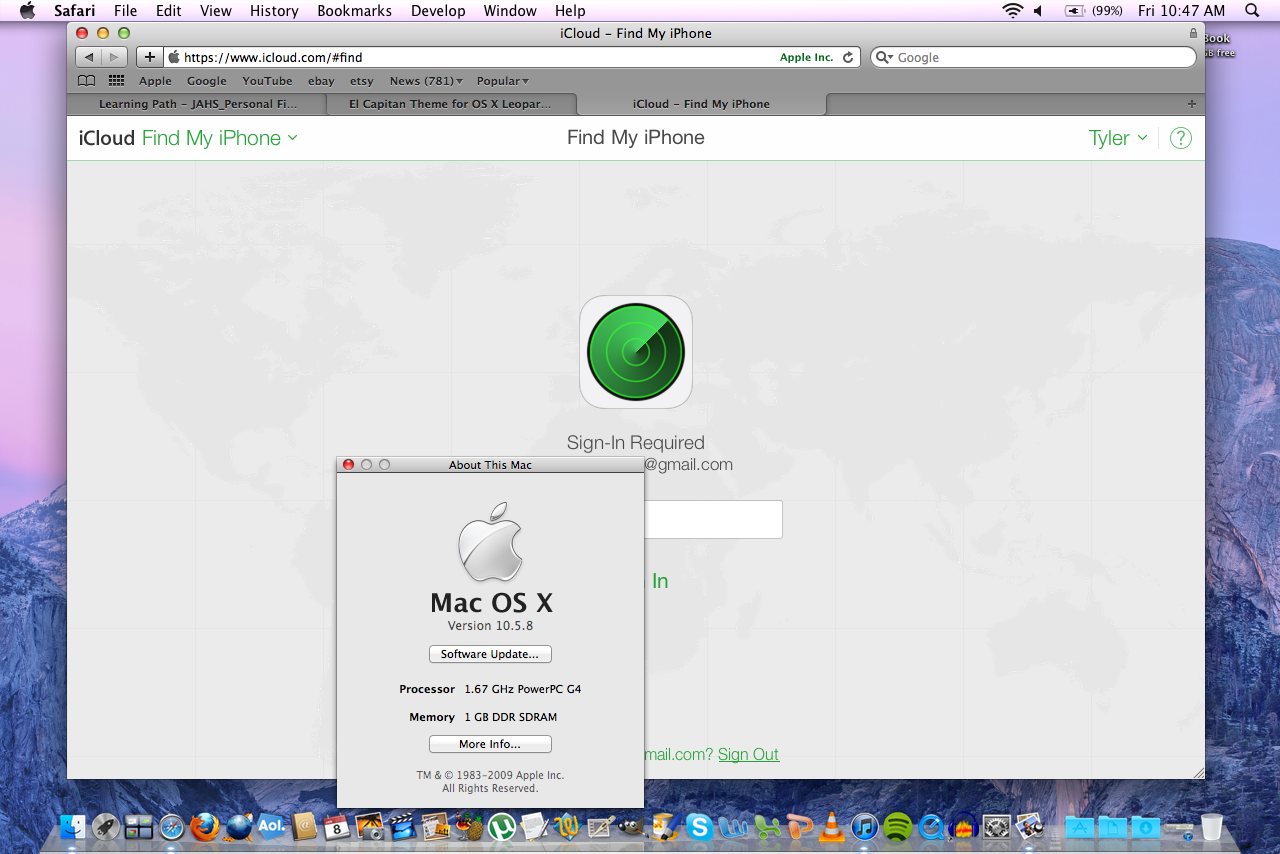
Task: Open the Bookmarks menu
Action: [x=354, y=11]
